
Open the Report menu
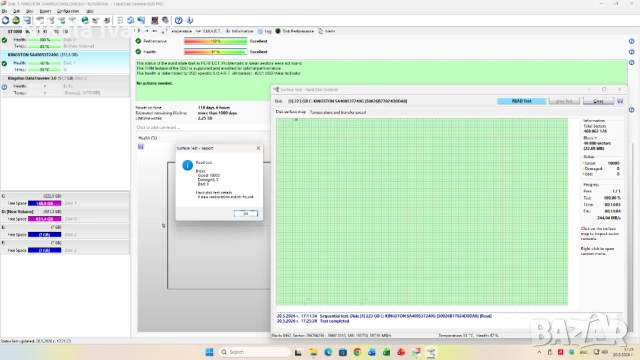45,11
